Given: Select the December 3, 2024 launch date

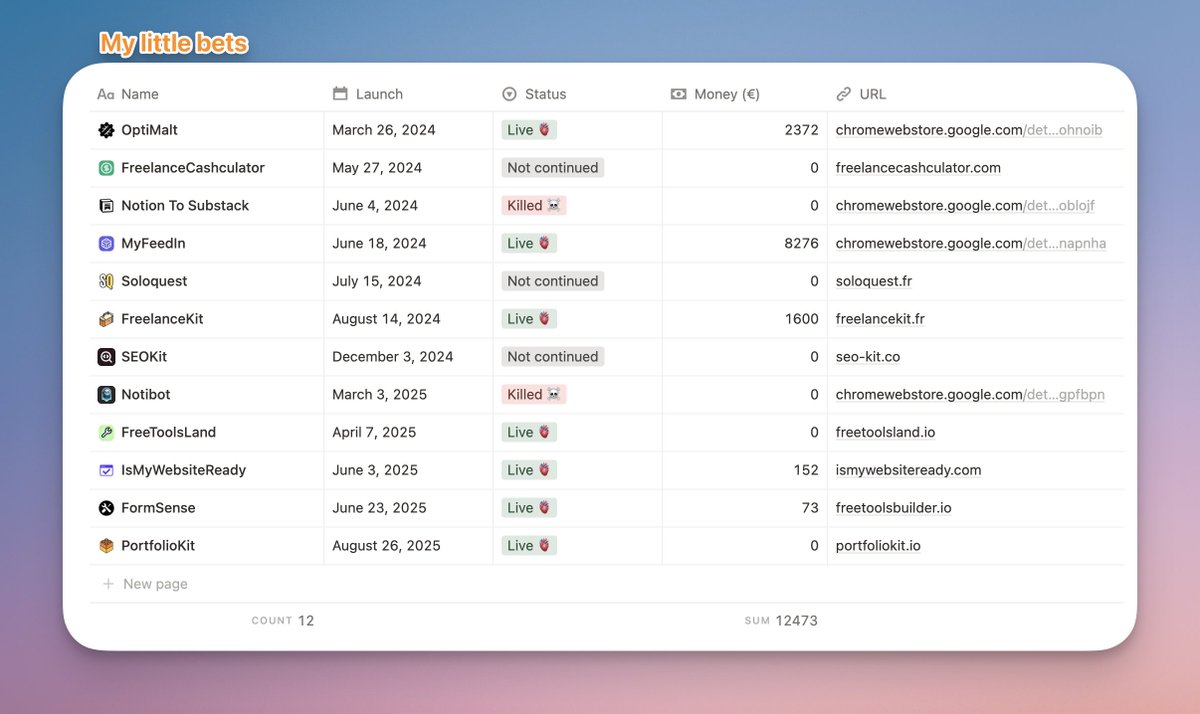Looking at the screenshot, I should click(393, 357).
